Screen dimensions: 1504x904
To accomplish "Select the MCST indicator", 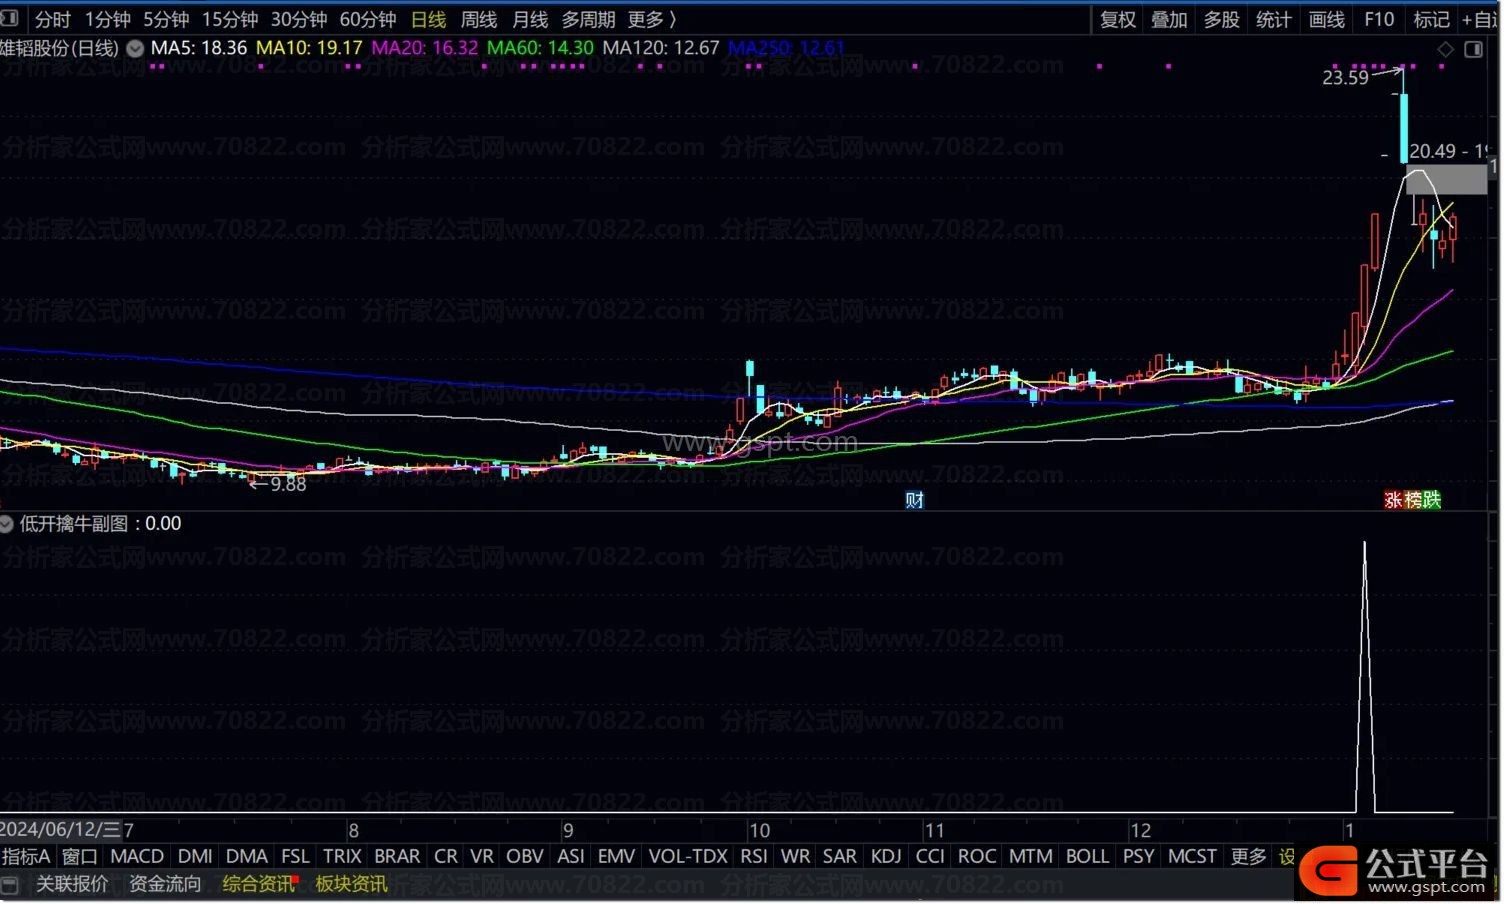I will 1192,857.
